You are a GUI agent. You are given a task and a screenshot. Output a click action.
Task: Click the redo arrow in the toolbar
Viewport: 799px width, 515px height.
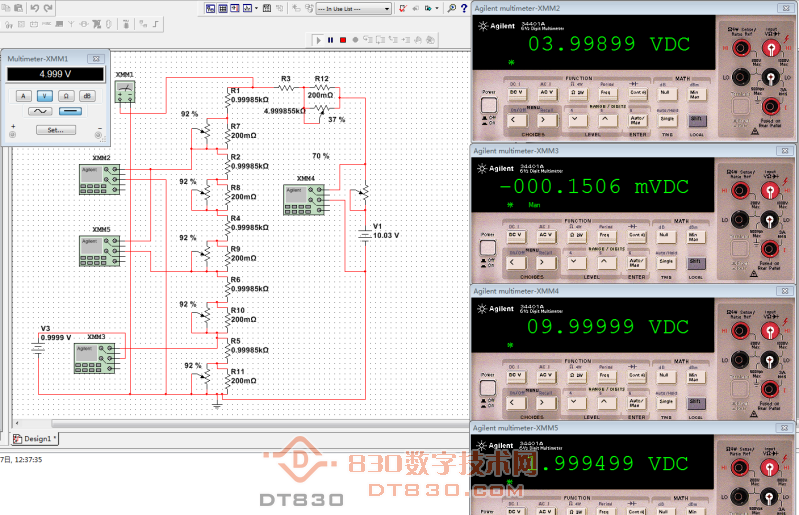point(49,8)
